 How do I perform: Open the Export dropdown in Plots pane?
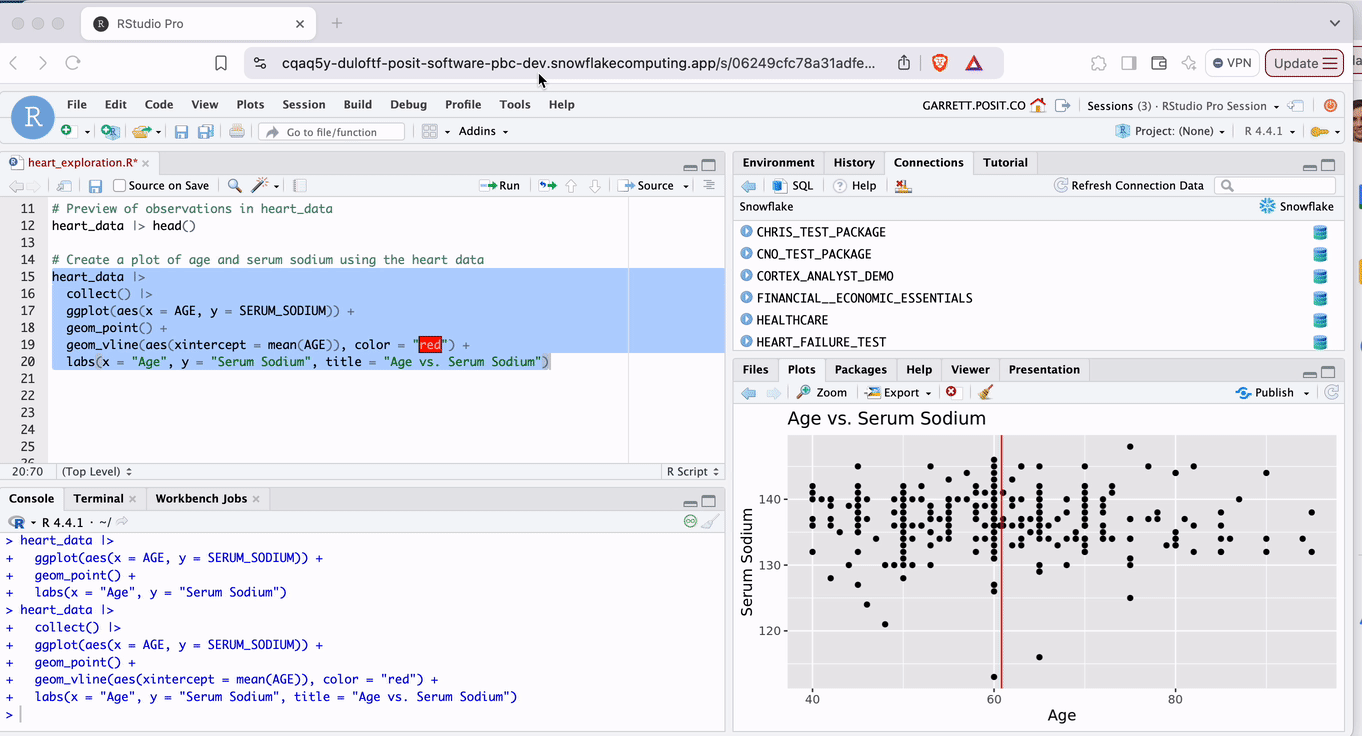899,393
